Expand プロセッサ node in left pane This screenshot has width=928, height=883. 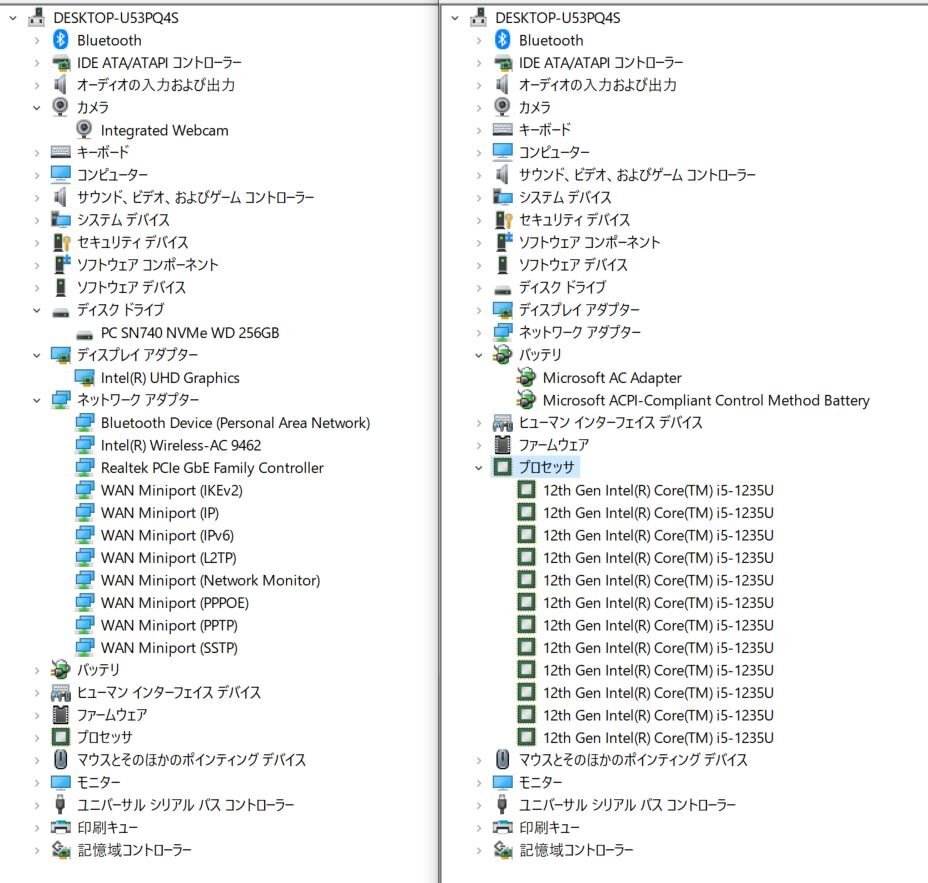click(x=37, y=737)
